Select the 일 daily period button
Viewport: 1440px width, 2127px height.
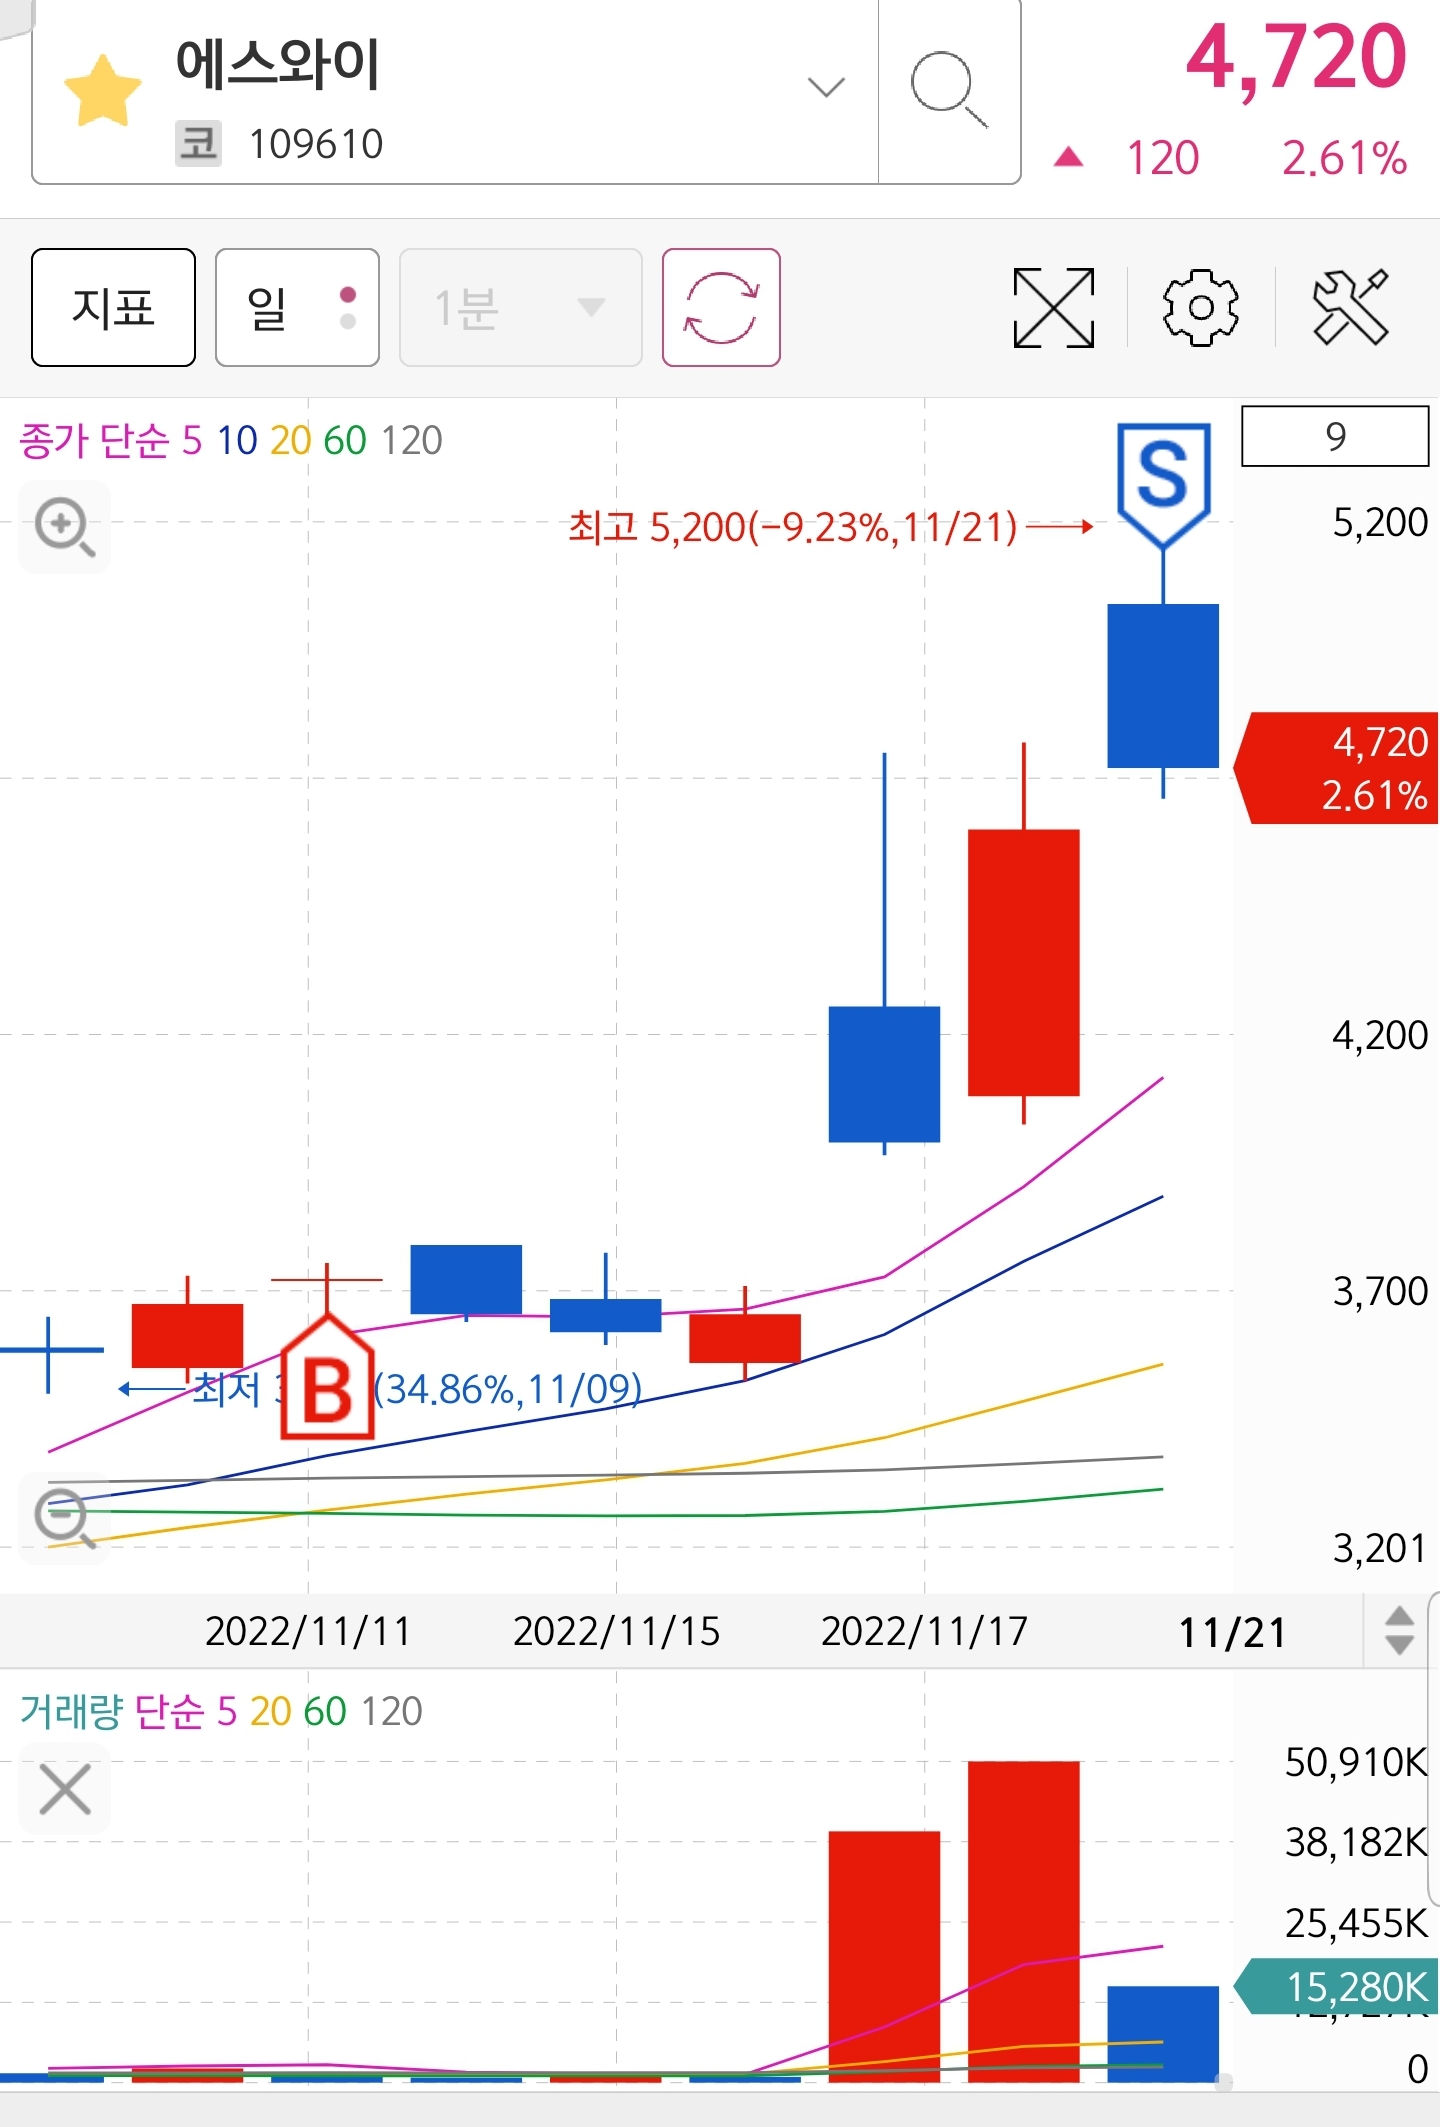(x=297, y=307)
